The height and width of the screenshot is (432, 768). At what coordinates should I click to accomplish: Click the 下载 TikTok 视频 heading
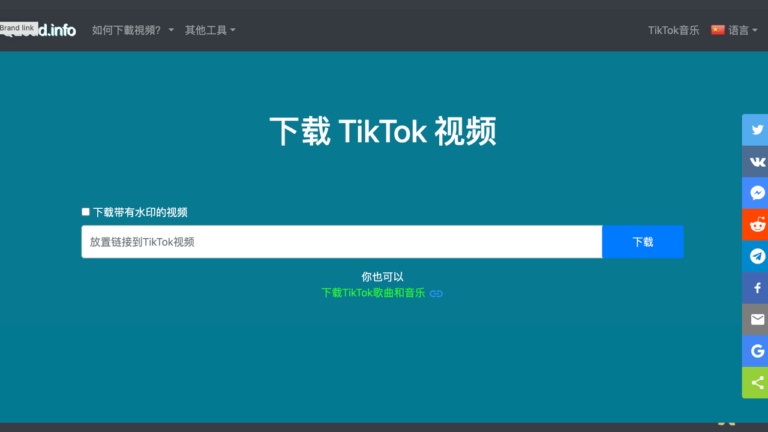(383, 131)
